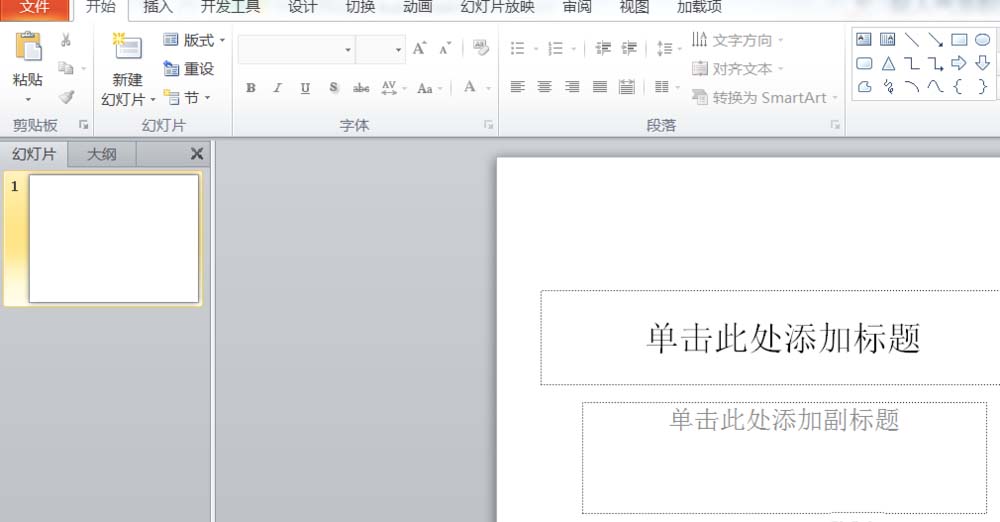Justify text alignment
Viewport: 1000px width, 522px height.
[599, 87]
